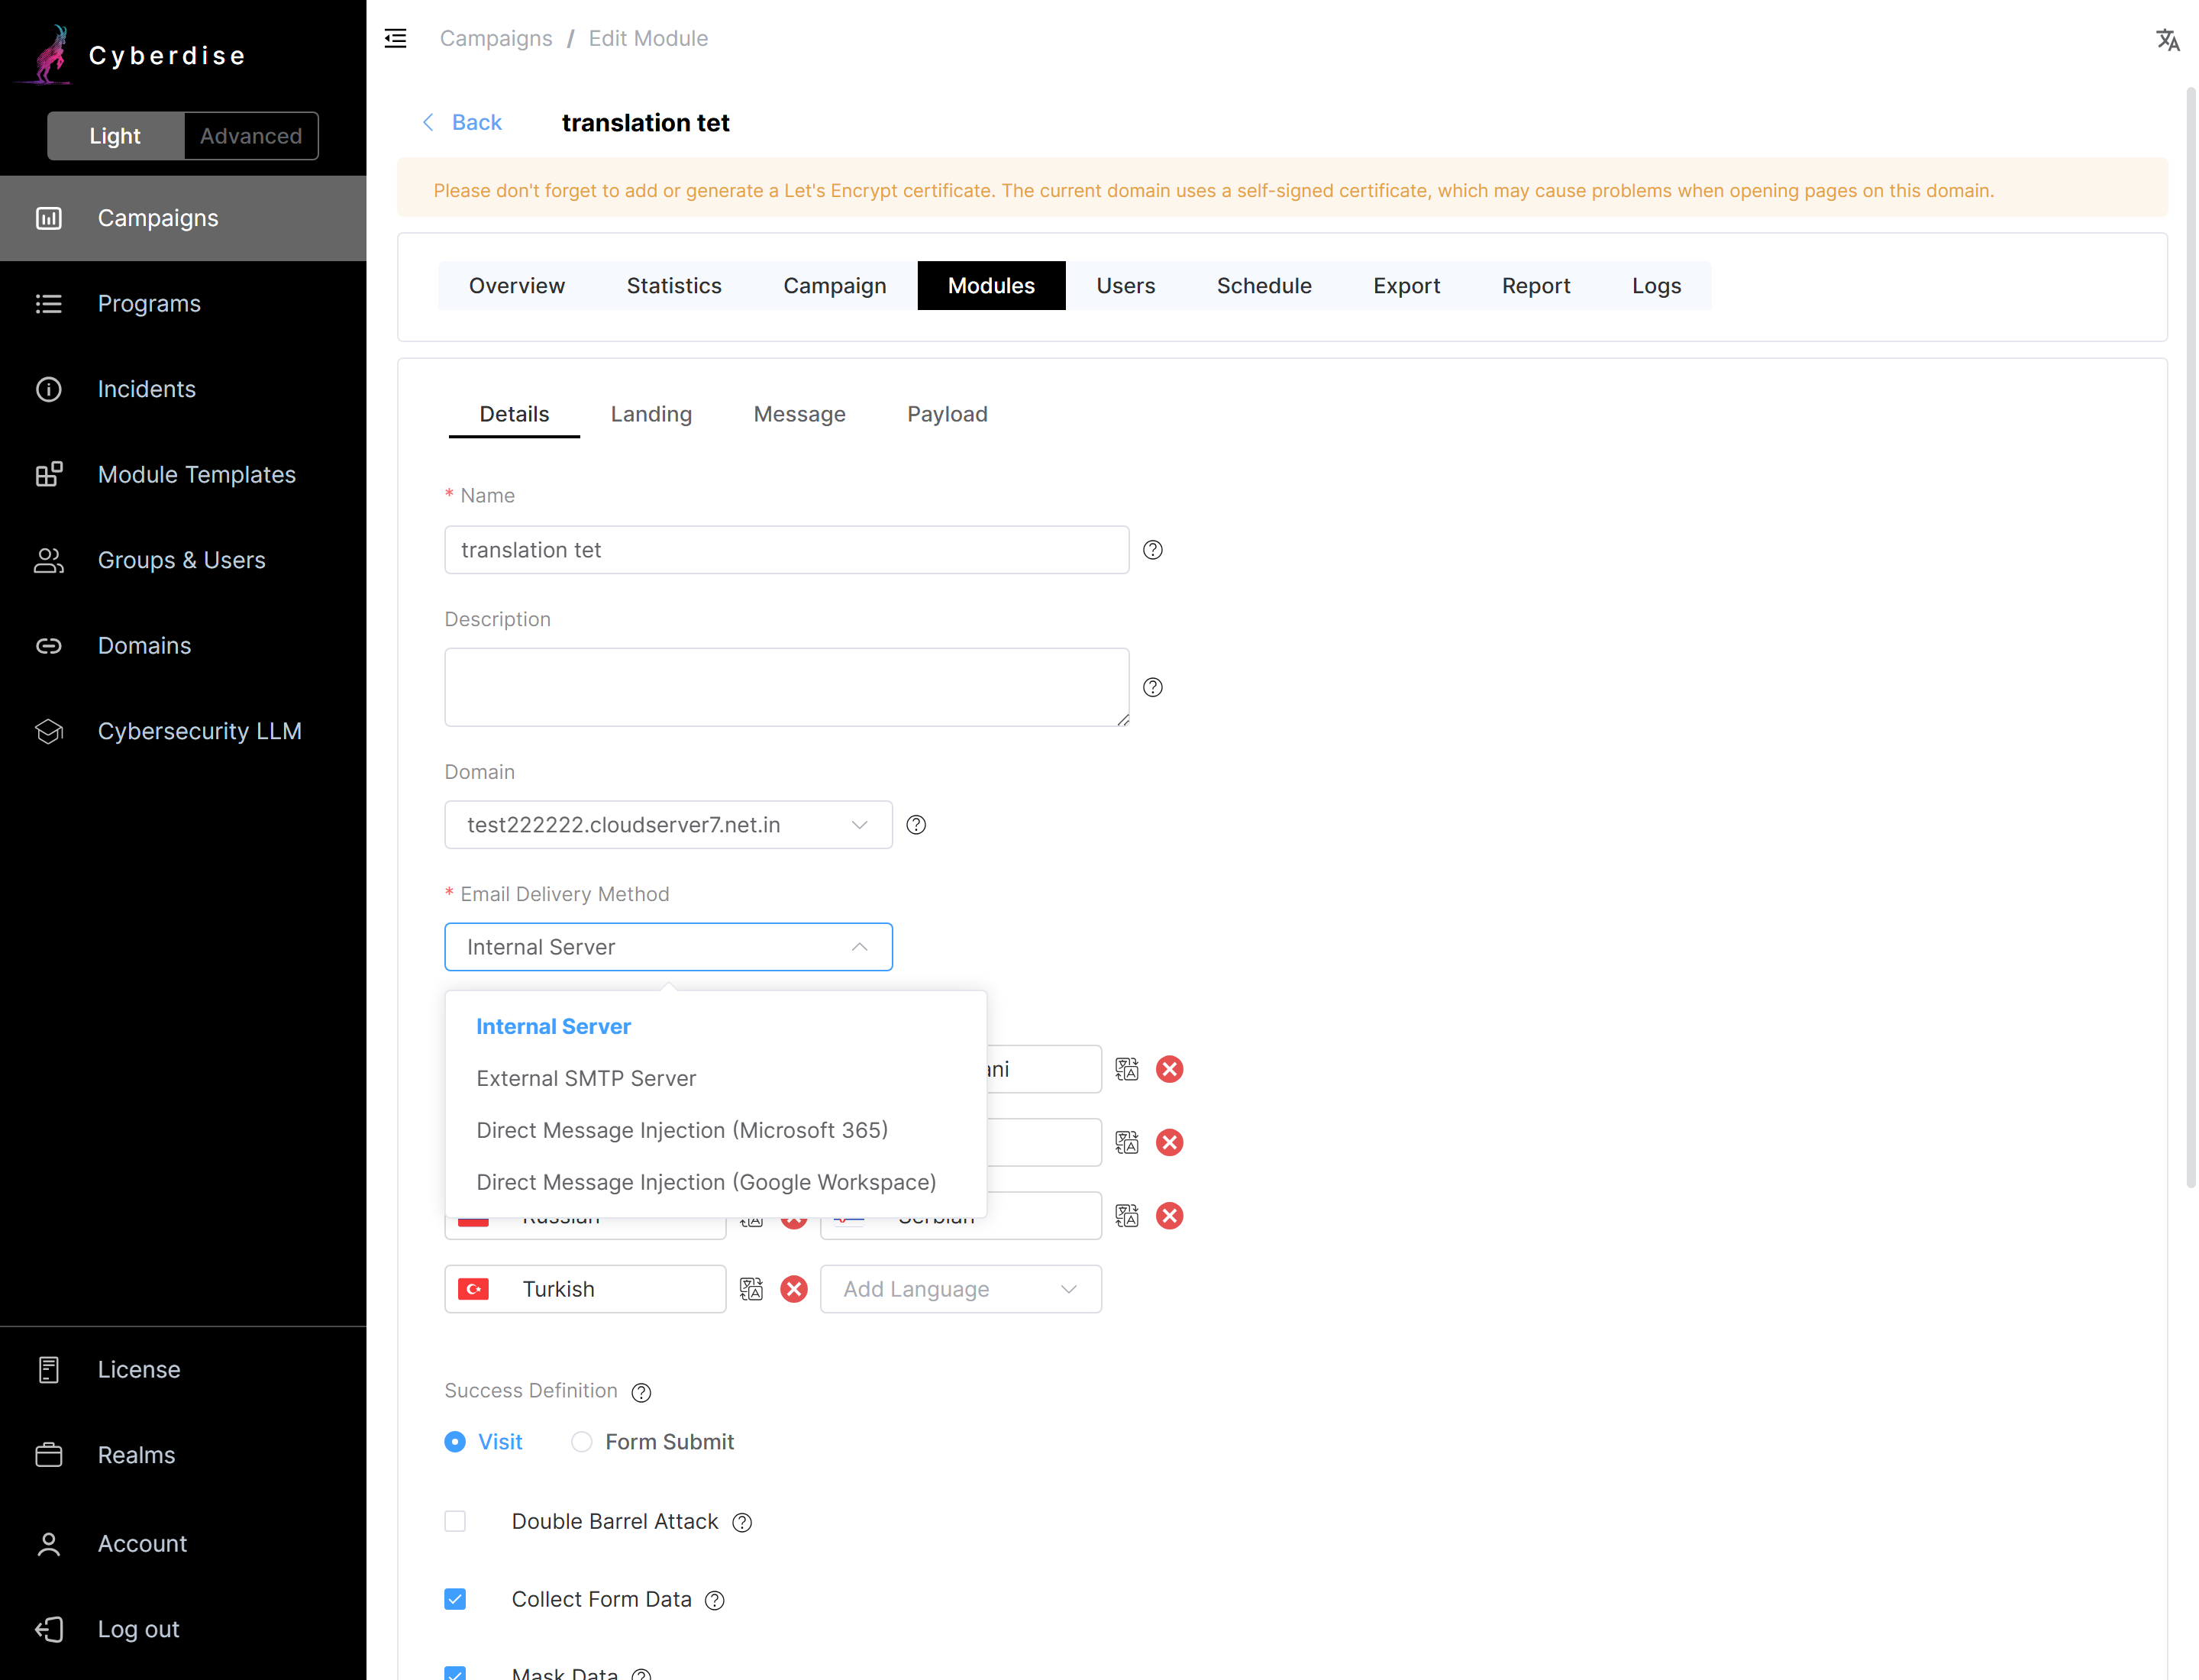Viewport: 2199px width, 1680px height.
Task: Click the help icon next to Name field
Action: coord(1152,550)
